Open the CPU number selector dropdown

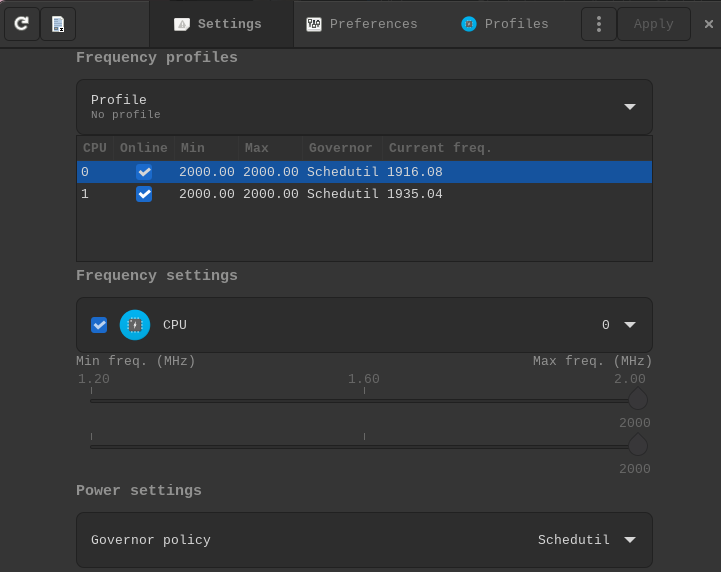pyautogui.click(x=629, y=325)
